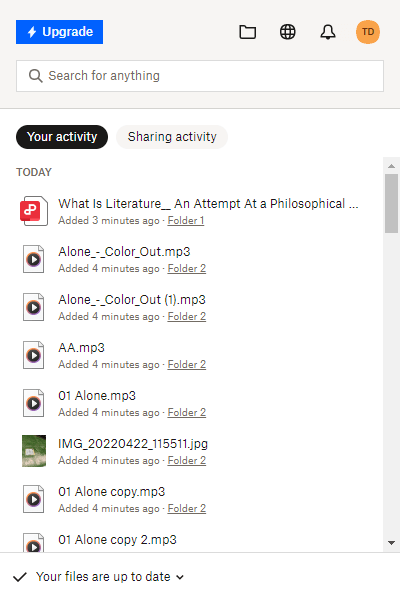Open notifications bell
400x600 pixels.
tap(328, 32)
